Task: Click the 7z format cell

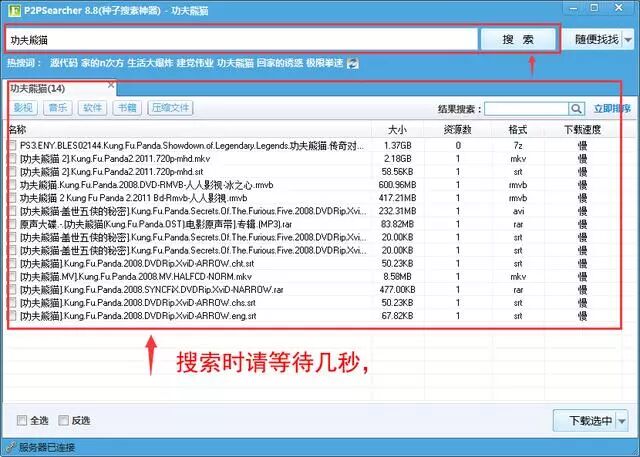Action: (x=518, y=145)
